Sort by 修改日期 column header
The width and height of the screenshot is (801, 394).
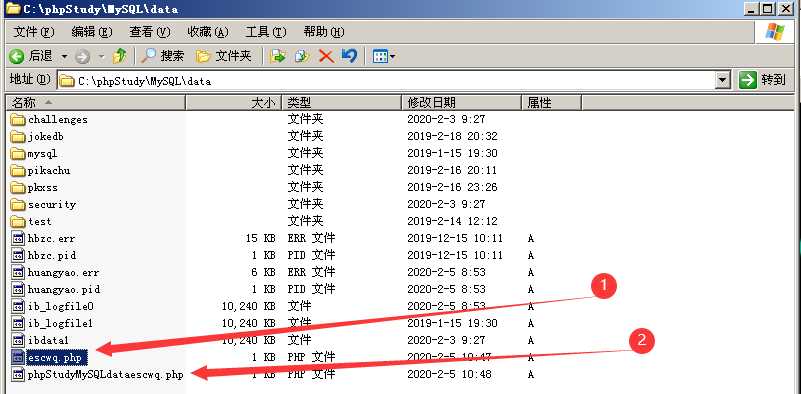(461, 103)
